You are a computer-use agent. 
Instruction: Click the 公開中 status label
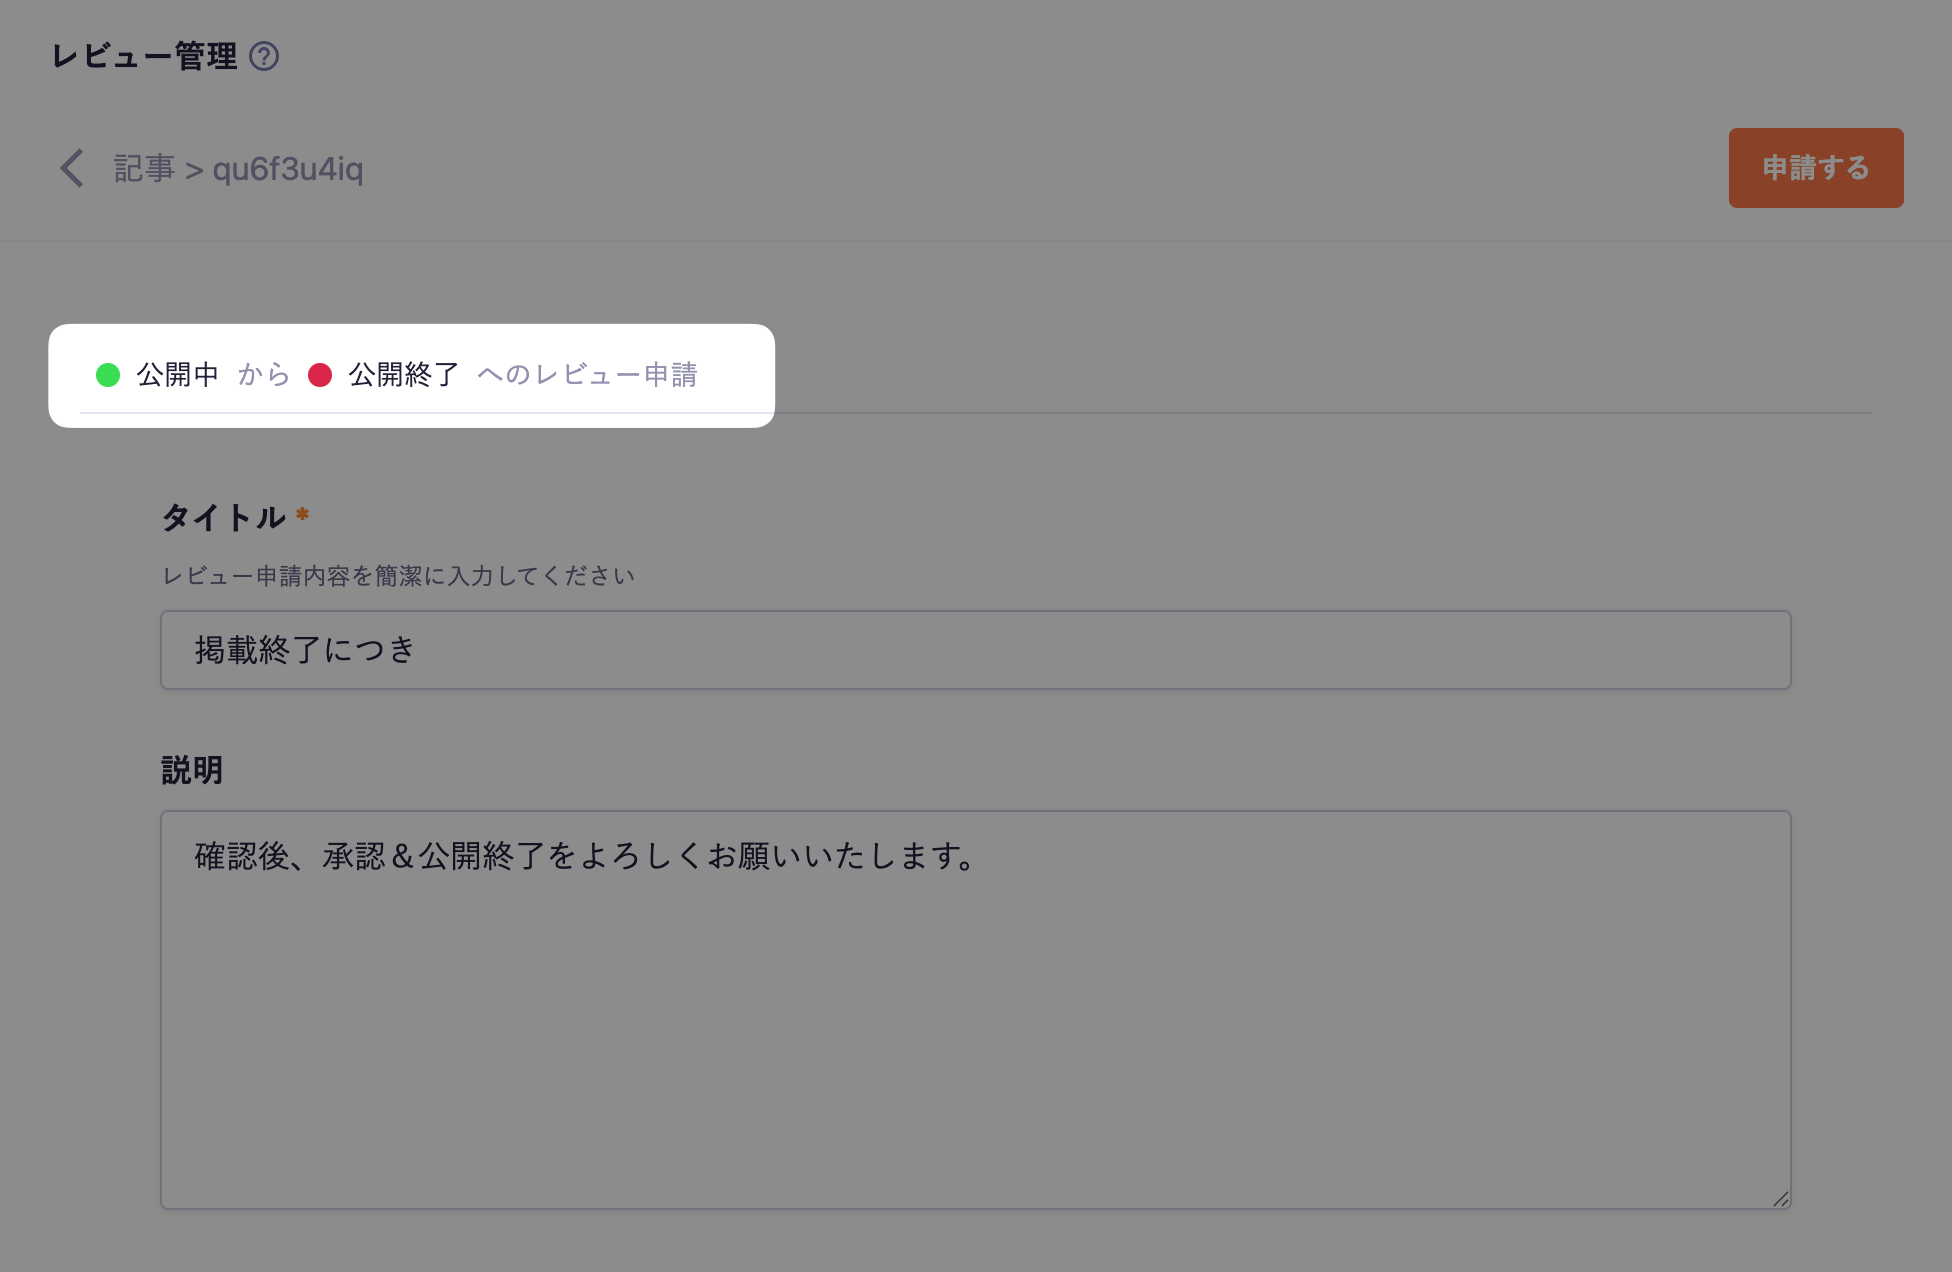178,375
